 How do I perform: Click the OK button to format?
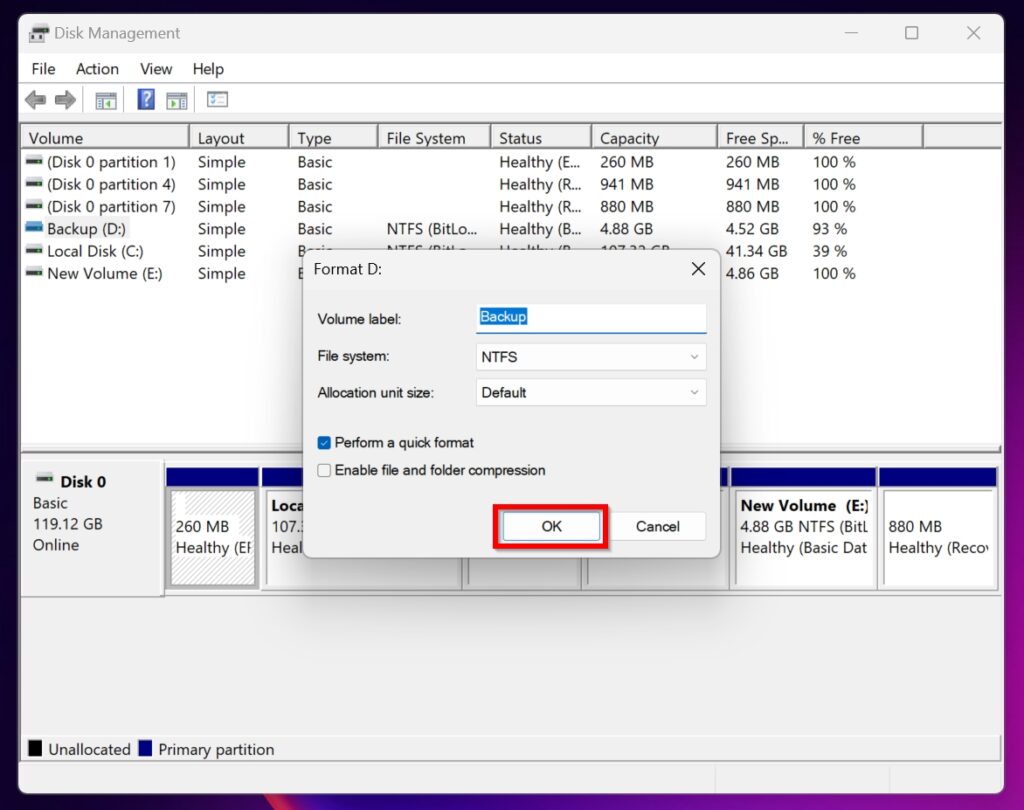(549, 526)
